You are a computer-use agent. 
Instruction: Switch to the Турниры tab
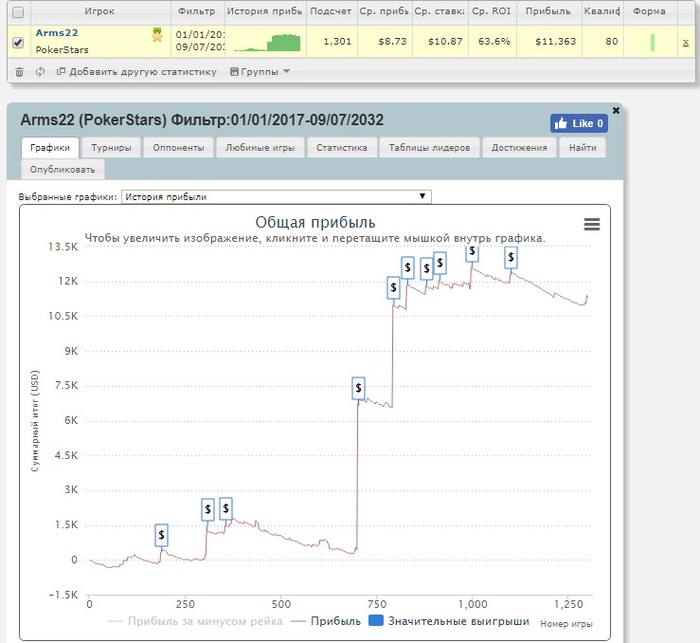111,148
